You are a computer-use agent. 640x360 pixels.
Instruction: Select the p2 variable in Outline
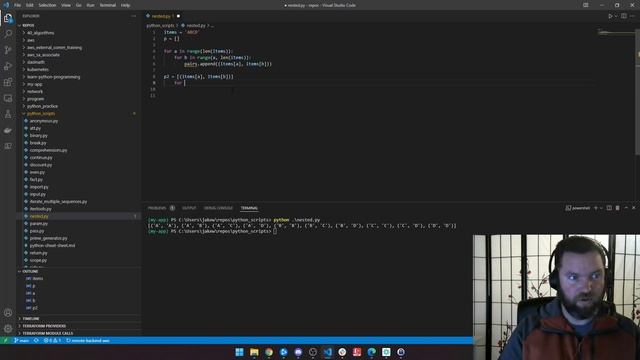[34, 308]
